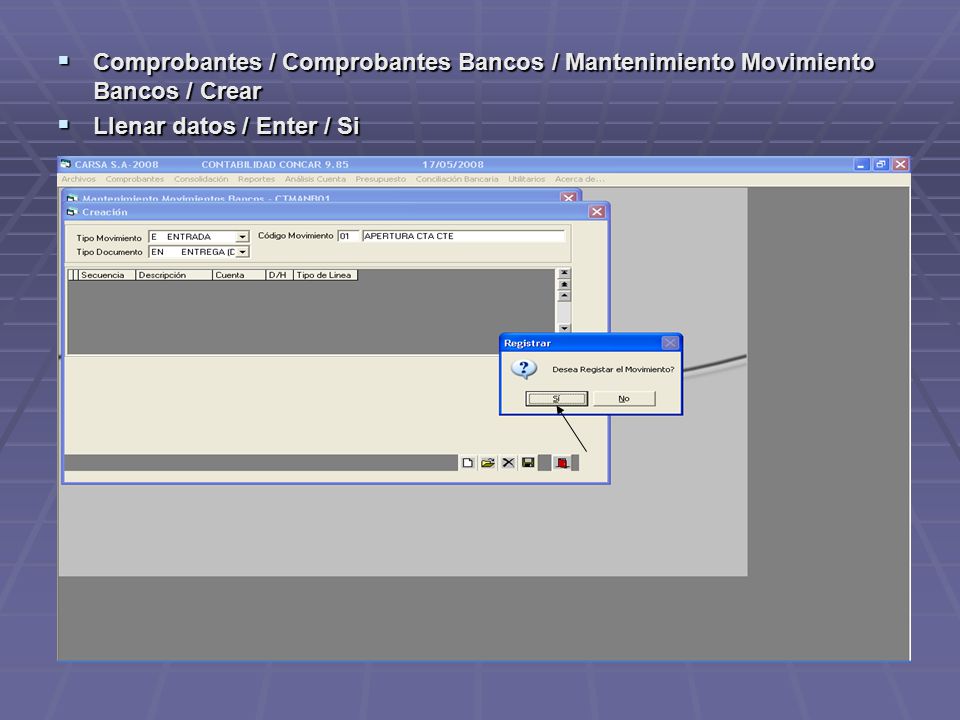Click the jump-to-top arrow of grid scrollbar
This screenshot has width=960, height=720.
tap(564, 273)
